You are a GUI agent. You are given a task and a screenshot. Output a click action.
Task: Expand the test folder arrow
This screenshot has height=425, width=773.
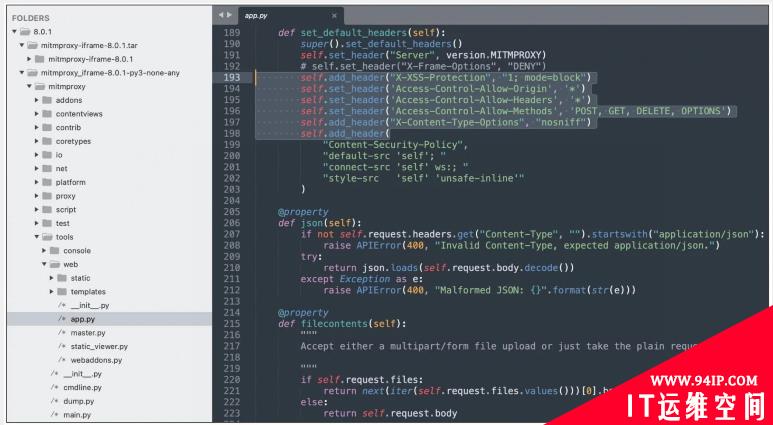(x=36, y=223)
